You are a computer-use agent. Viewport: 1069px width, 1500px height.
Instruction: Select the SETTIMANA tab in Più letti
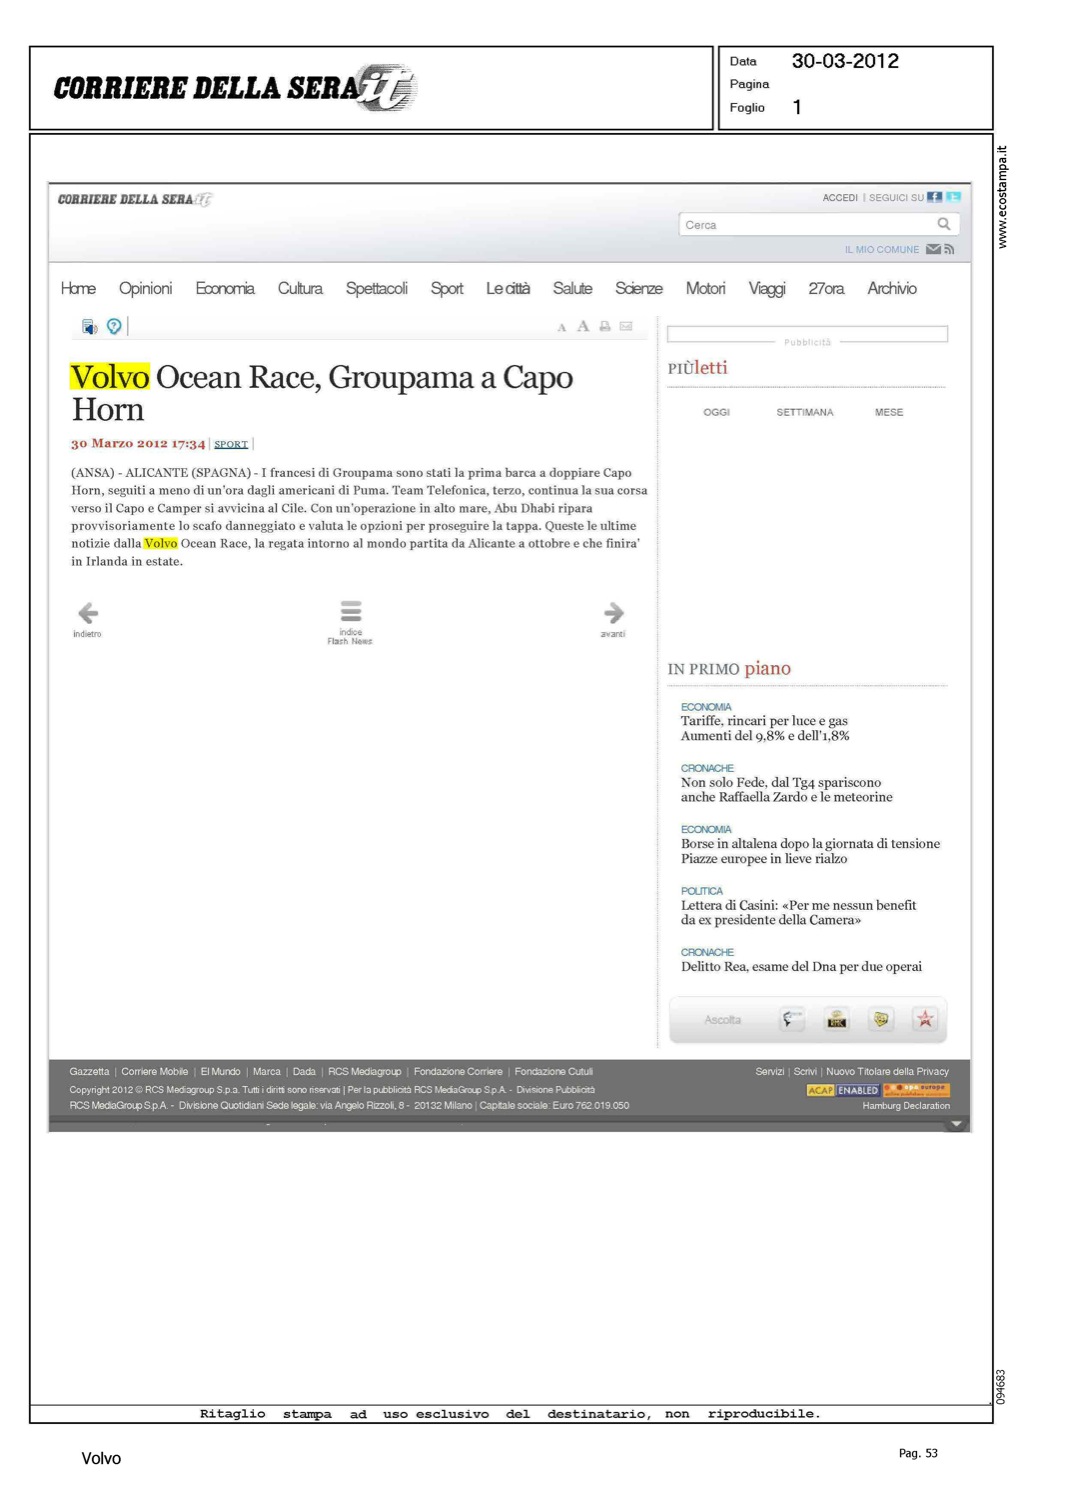(x=804, y=412)
